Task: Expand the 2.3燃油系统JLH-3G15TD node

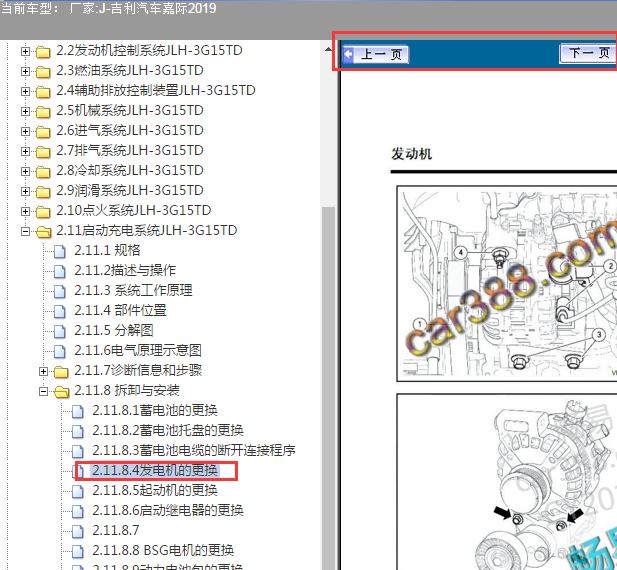Action: [x=25, y=71]
